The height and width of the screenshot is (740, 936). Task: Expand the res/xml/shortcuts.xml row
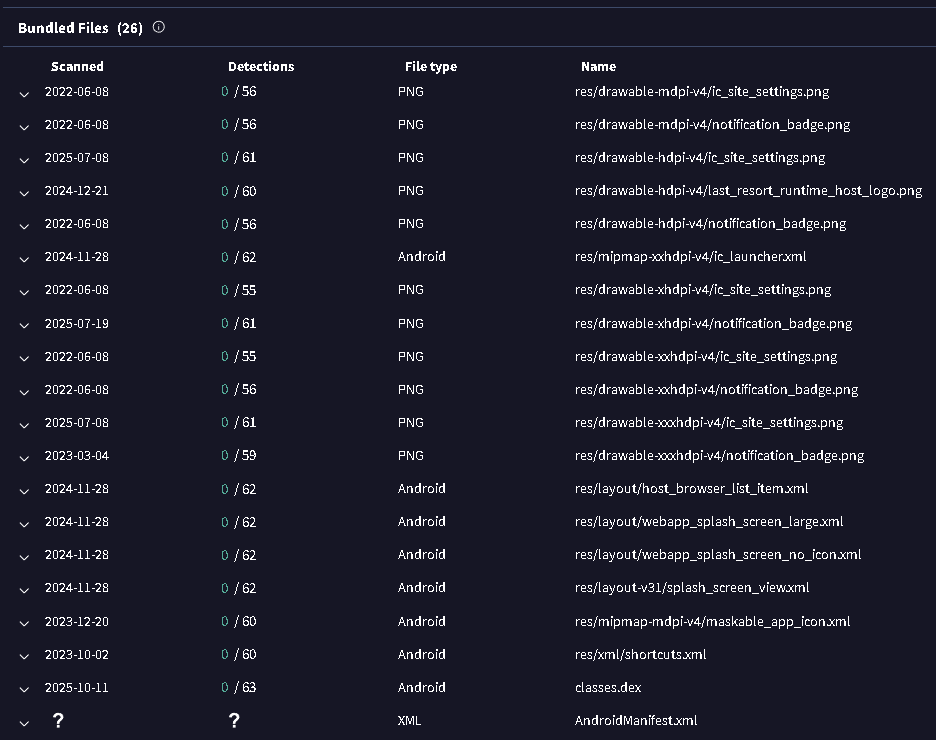click(x=24, y=655)
